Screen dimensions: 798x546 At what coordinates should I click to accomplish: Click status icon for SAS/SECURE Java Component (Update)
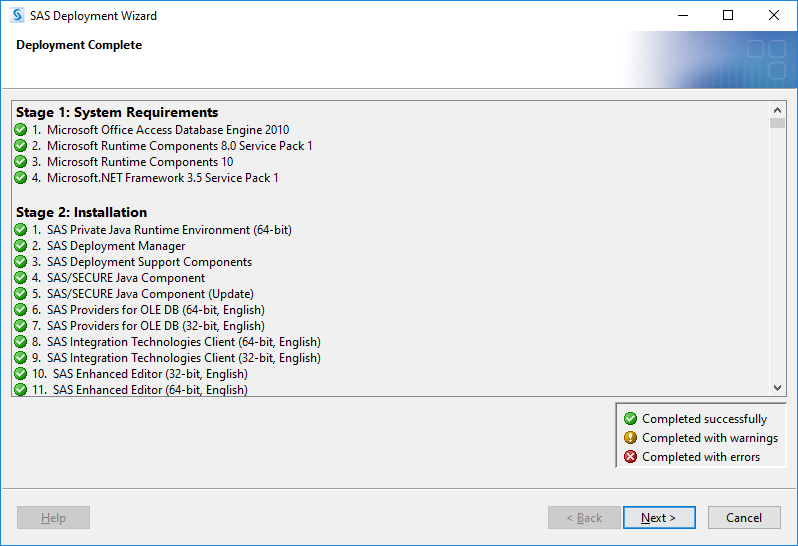20,294
